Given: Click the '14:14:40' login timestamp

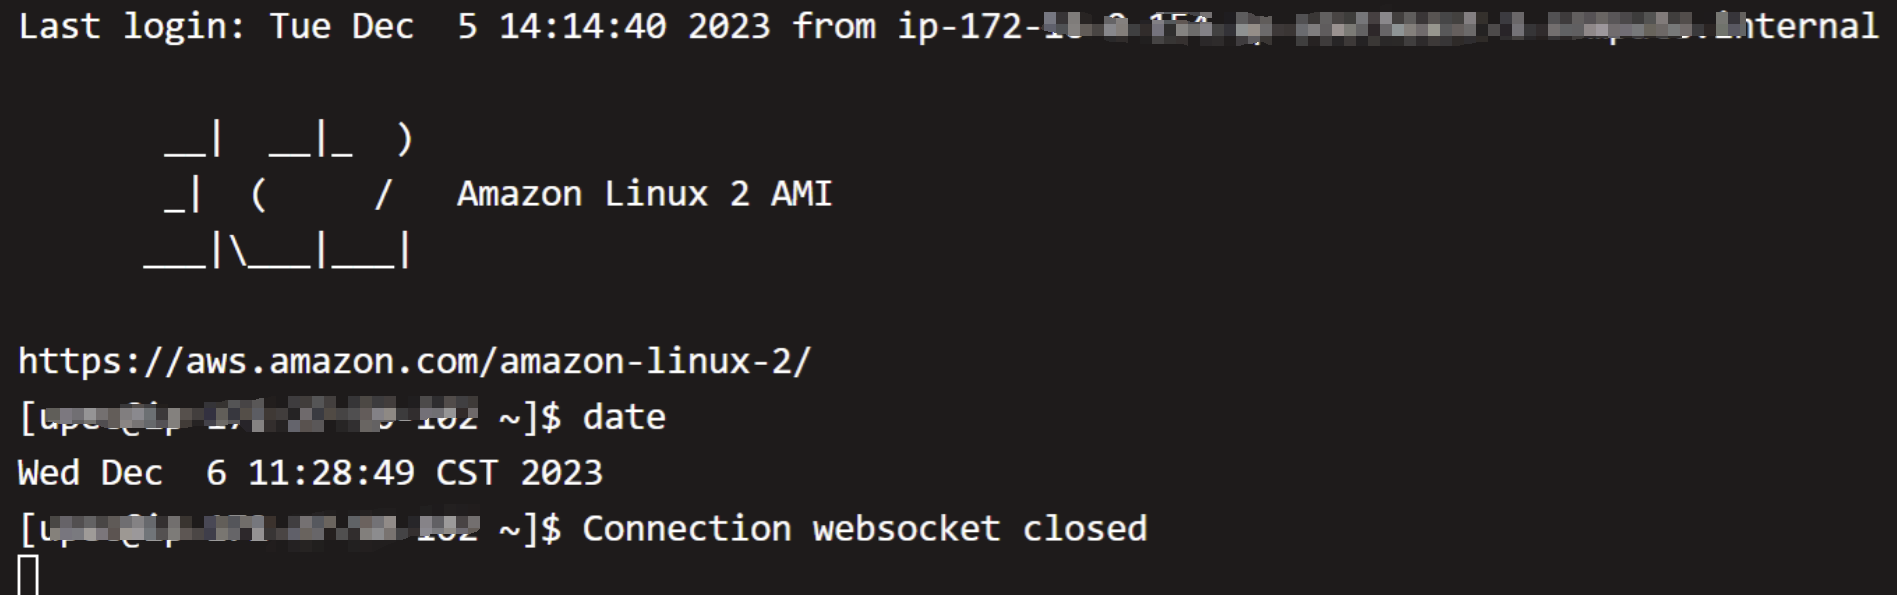Looking at the screenshot, I should coord(582,26).
